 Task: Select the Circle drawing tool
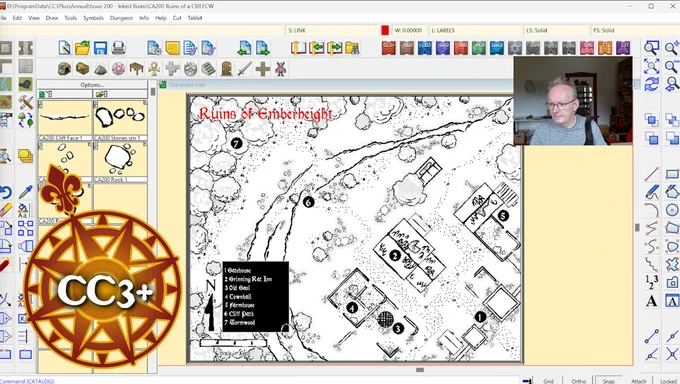point(672,210)
